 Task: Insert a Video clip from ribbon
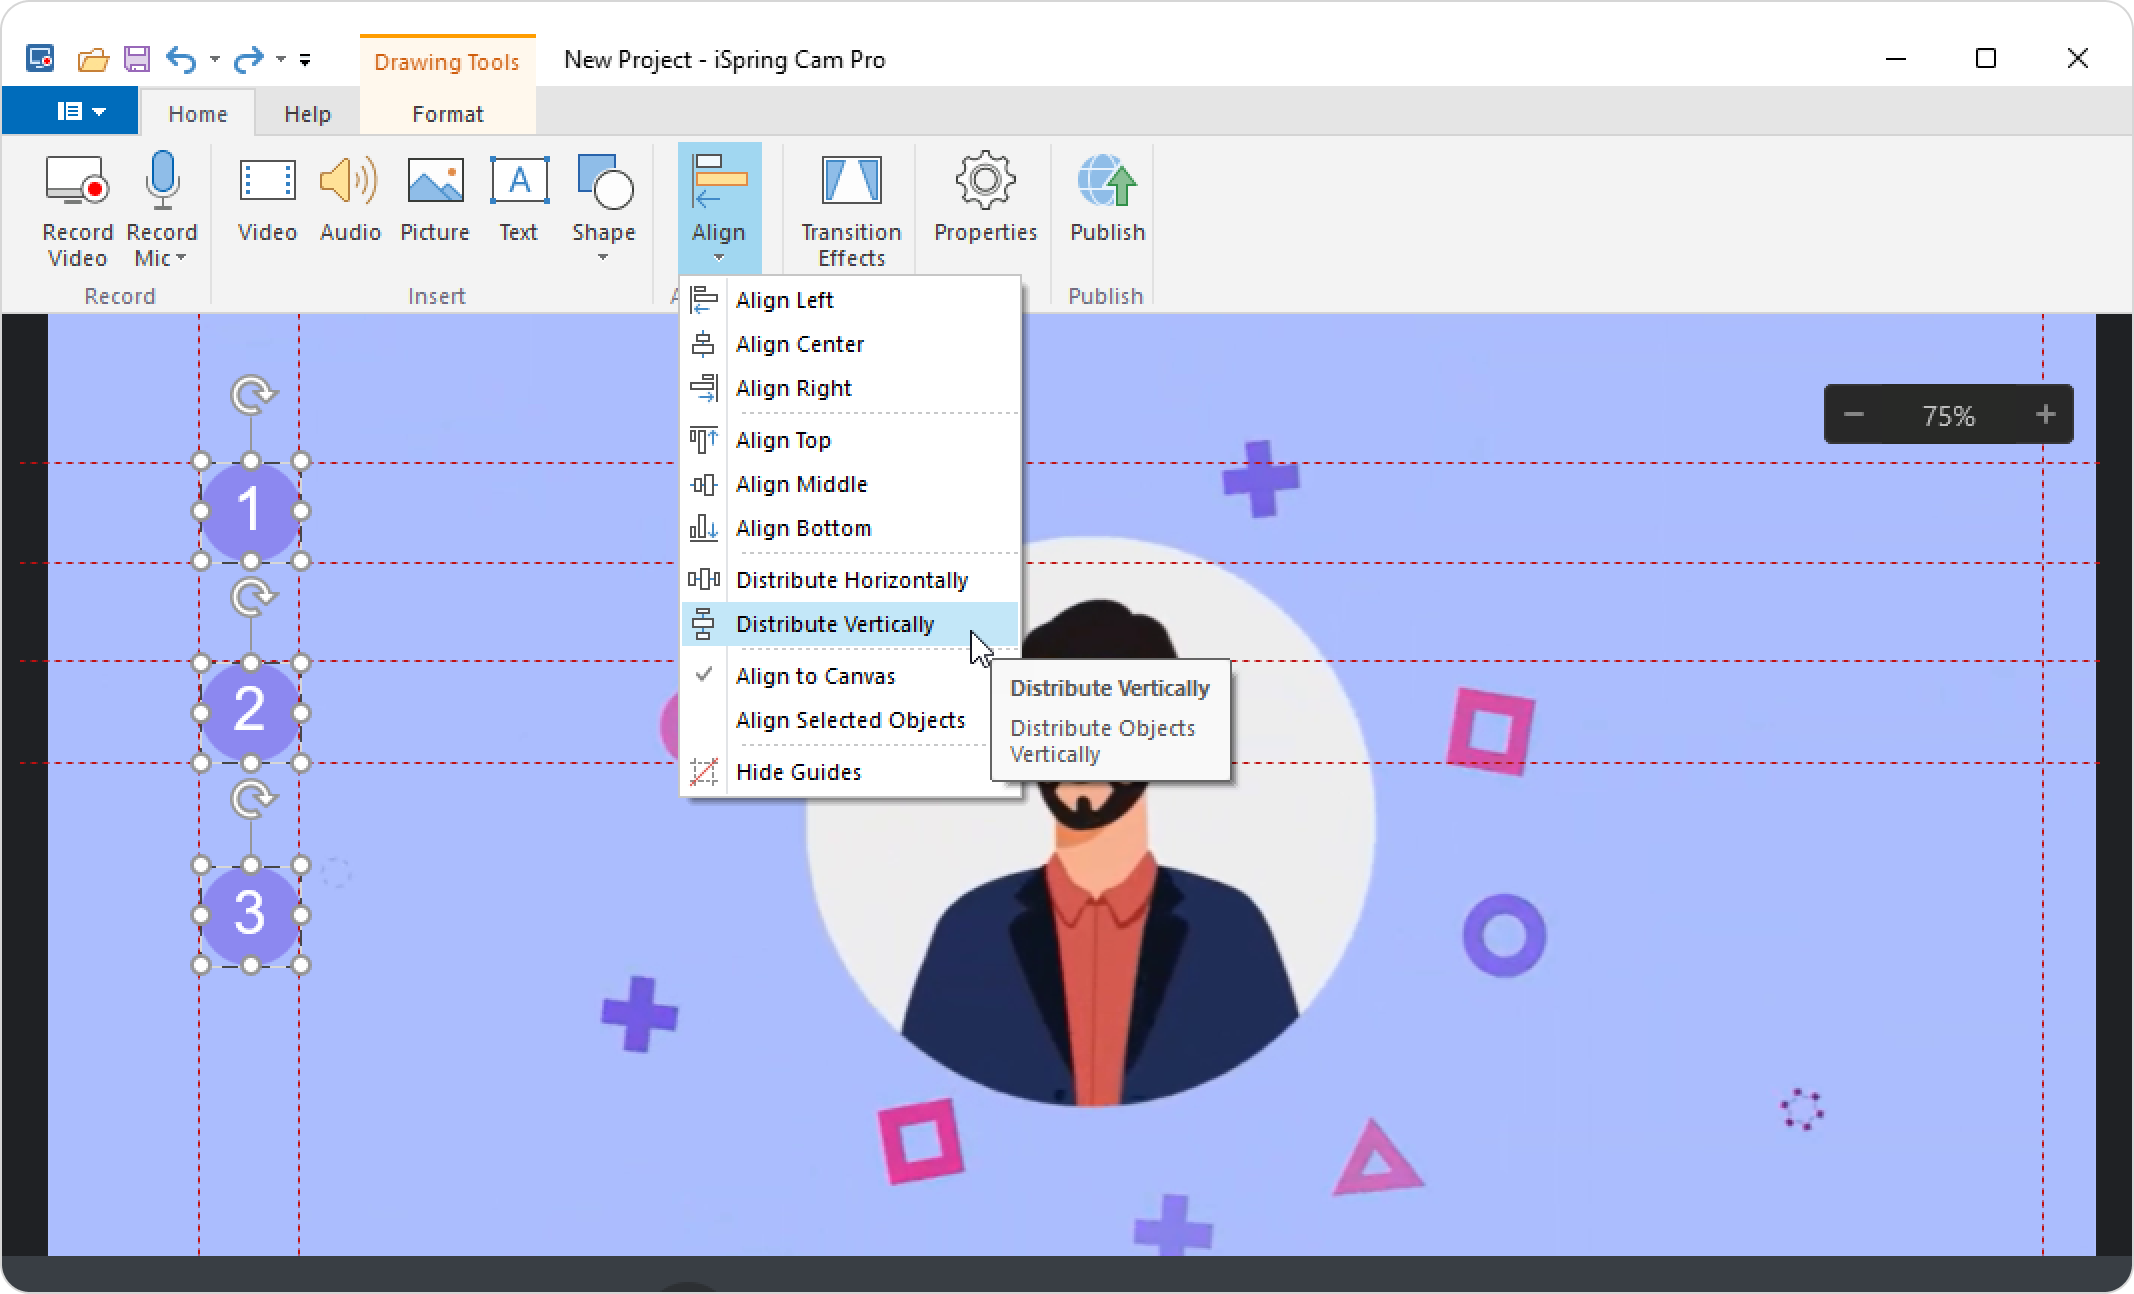tap(267, 183)
